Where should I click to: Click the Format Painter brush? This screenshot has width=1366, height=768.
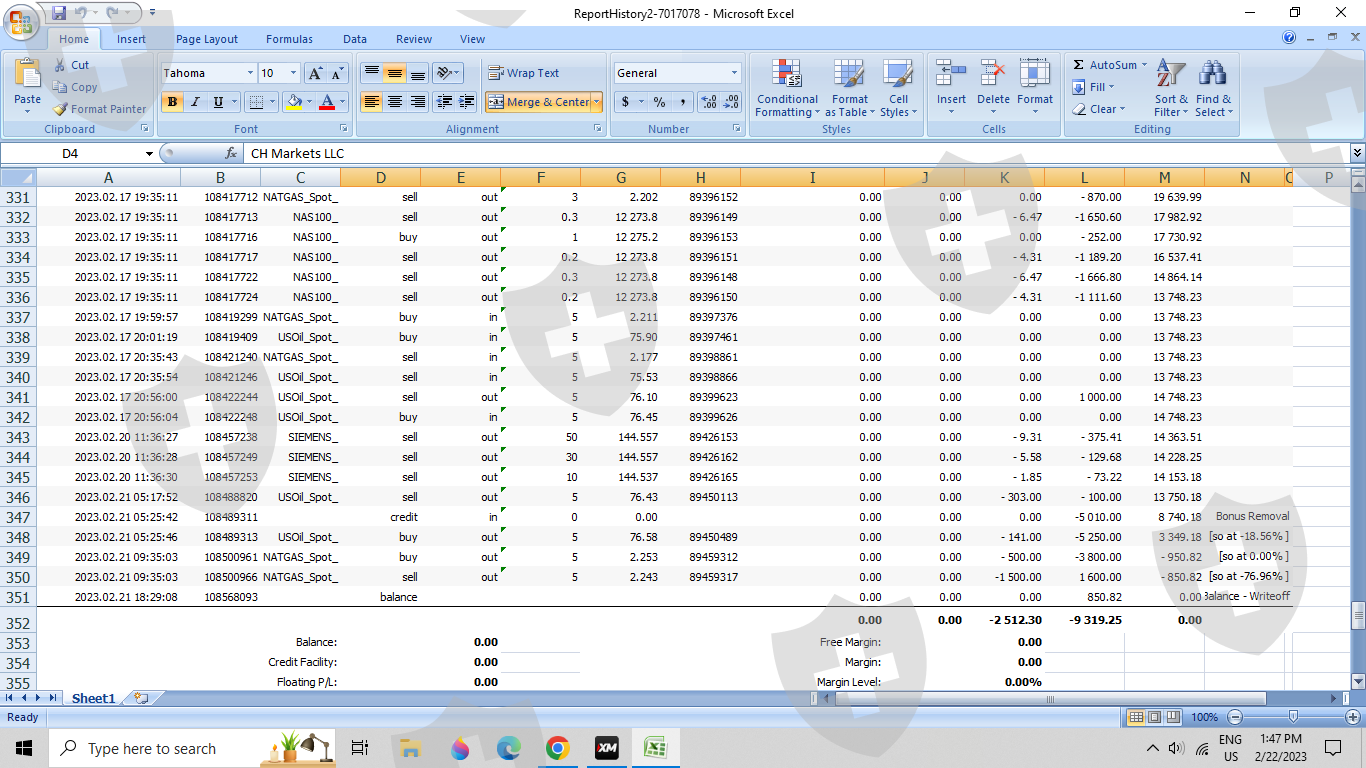click(61, 109)
